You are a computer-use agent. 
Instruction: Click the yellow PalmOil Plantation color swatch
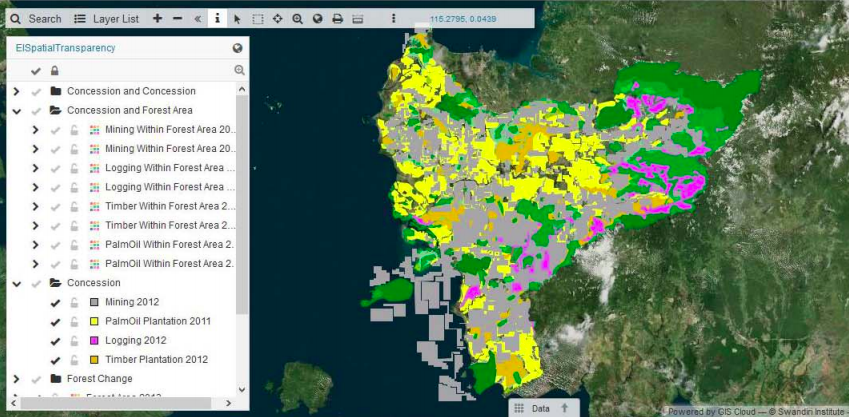94,321
